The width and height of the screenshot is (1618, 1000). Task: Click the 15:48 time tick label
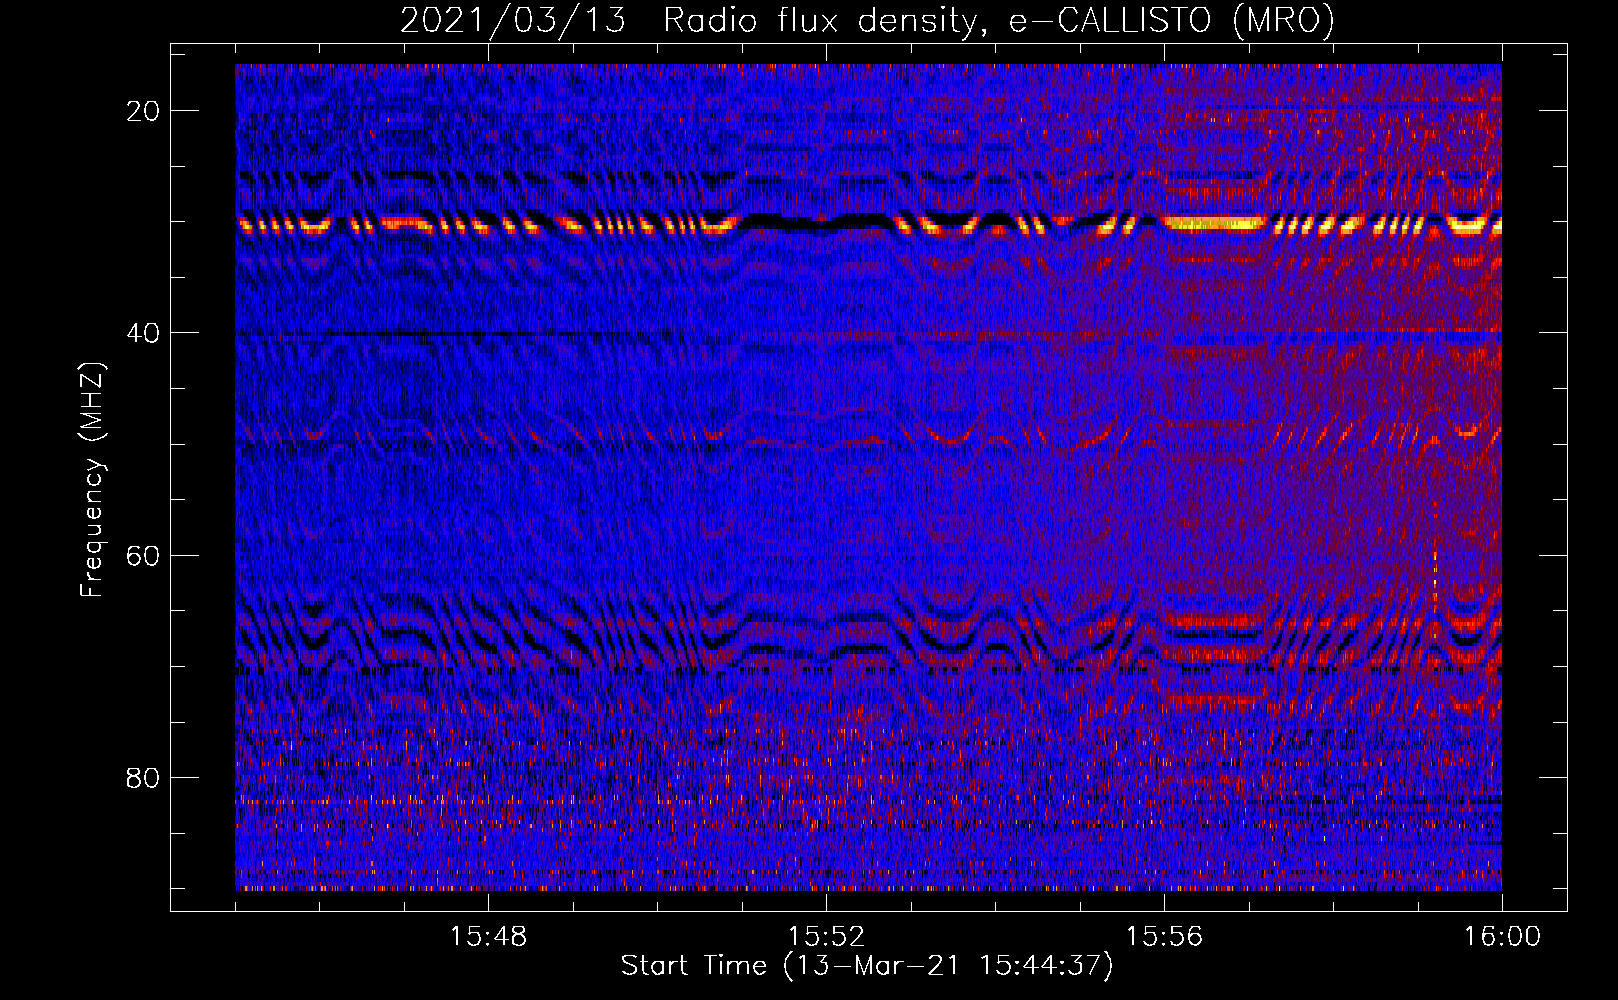coord(488,937)
